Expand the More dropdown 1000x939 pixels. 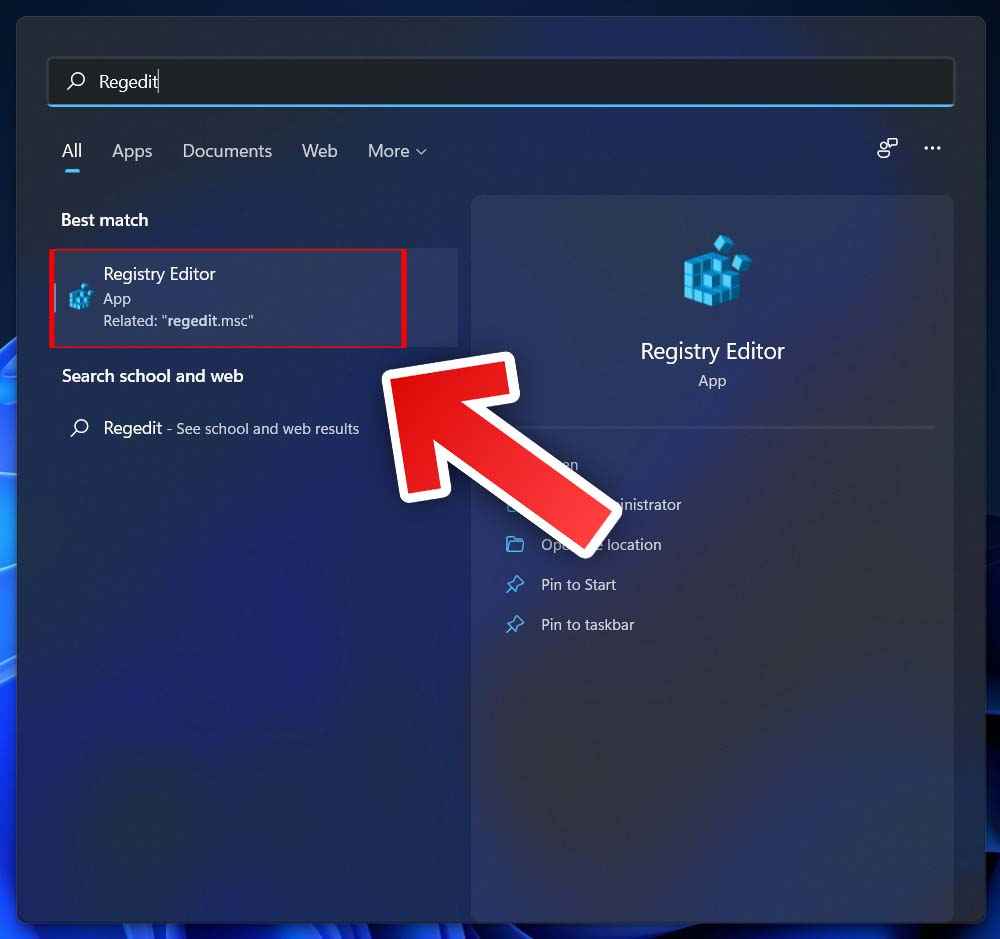coord(397,151)
